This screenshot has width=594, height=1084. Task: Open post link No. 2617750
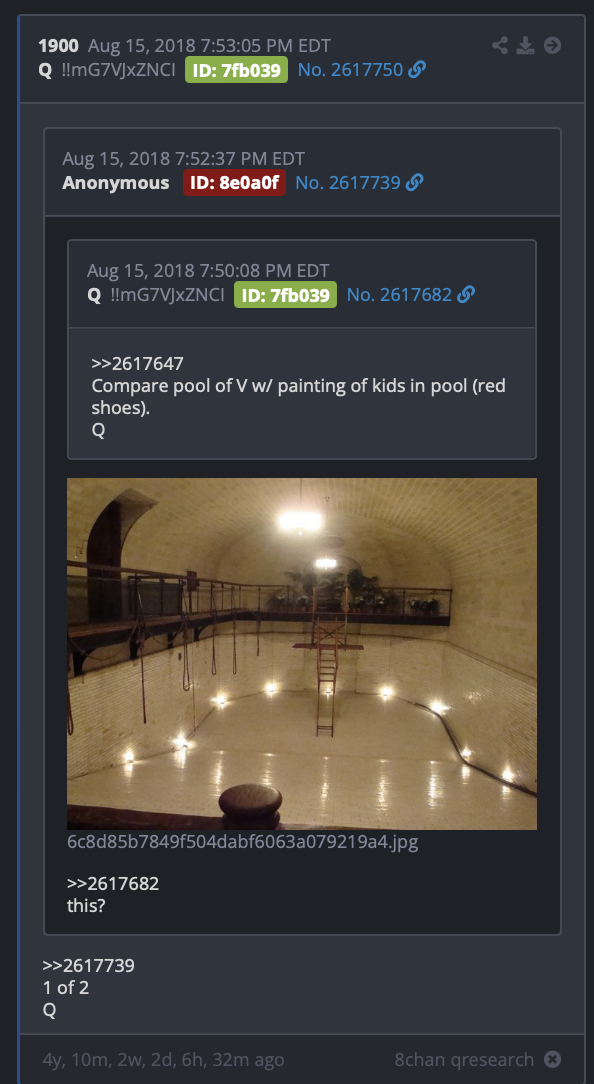point(350,70)
